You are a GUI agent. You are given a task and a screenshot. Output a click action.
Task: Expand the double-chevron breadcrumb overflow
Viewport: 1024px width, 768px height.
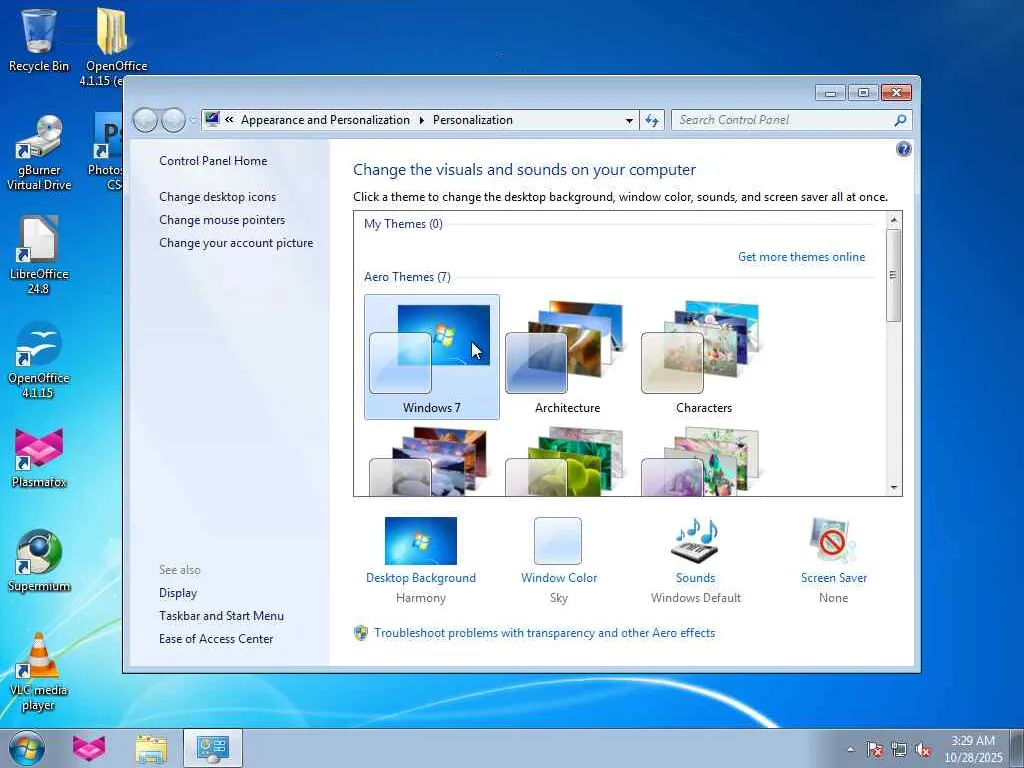pyautogui.click(x=229, y=120)
